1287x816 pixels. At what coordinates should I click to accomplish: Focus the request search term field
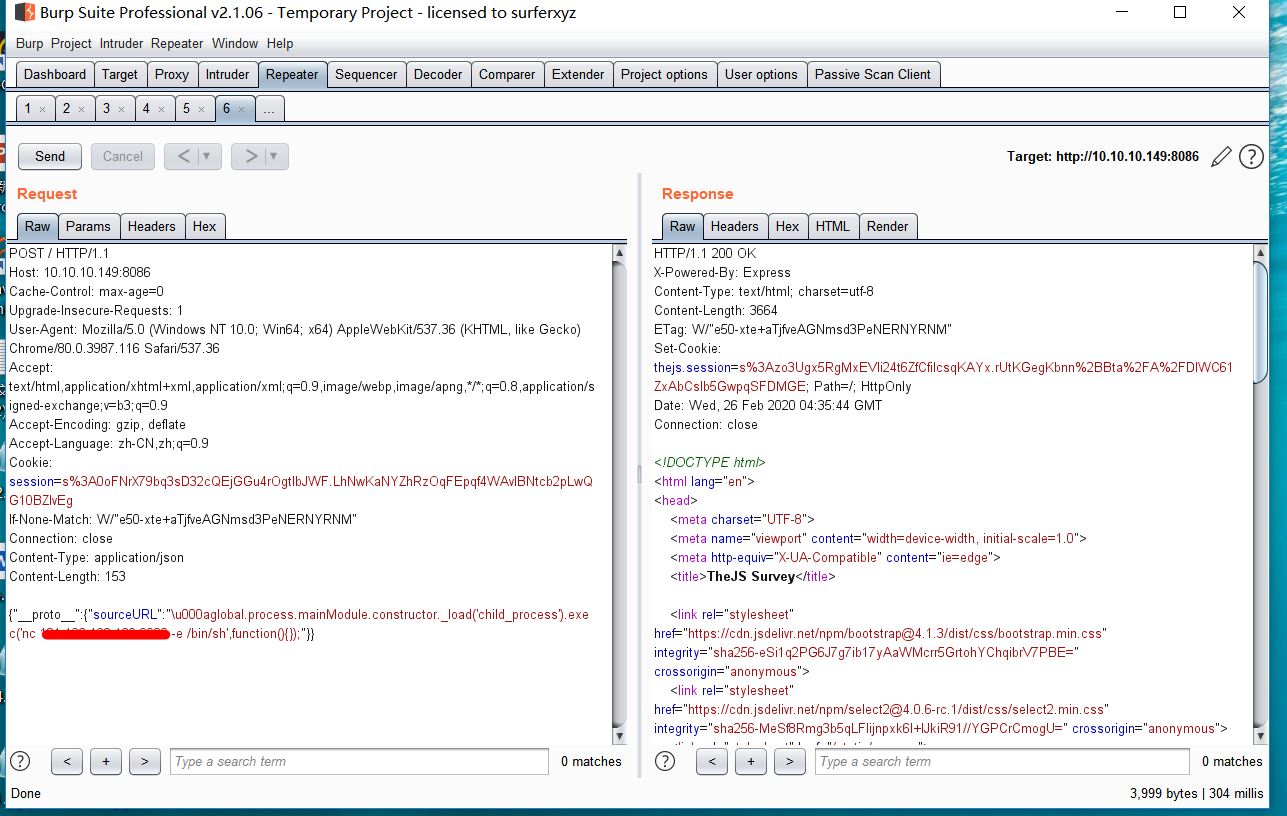click(359, 761)
